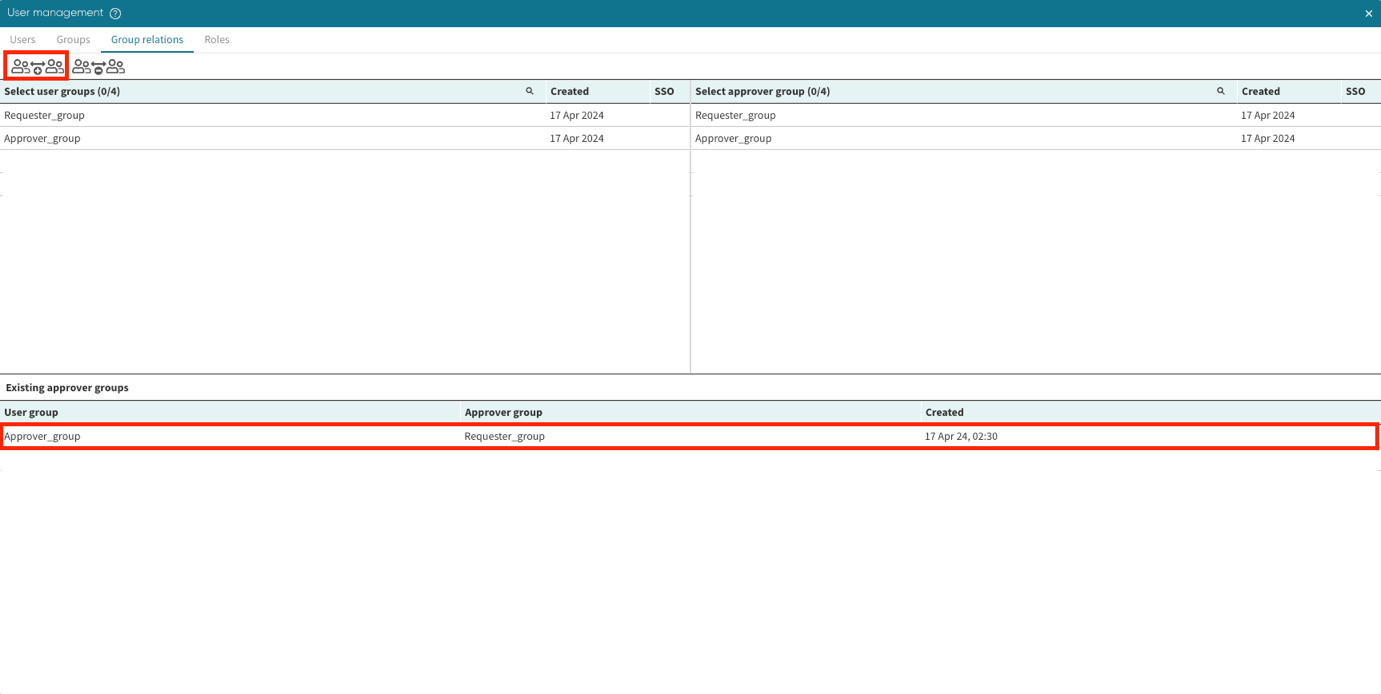Click the add group relation icon
Screen dimensions: 1381x694
click(37, 67)
